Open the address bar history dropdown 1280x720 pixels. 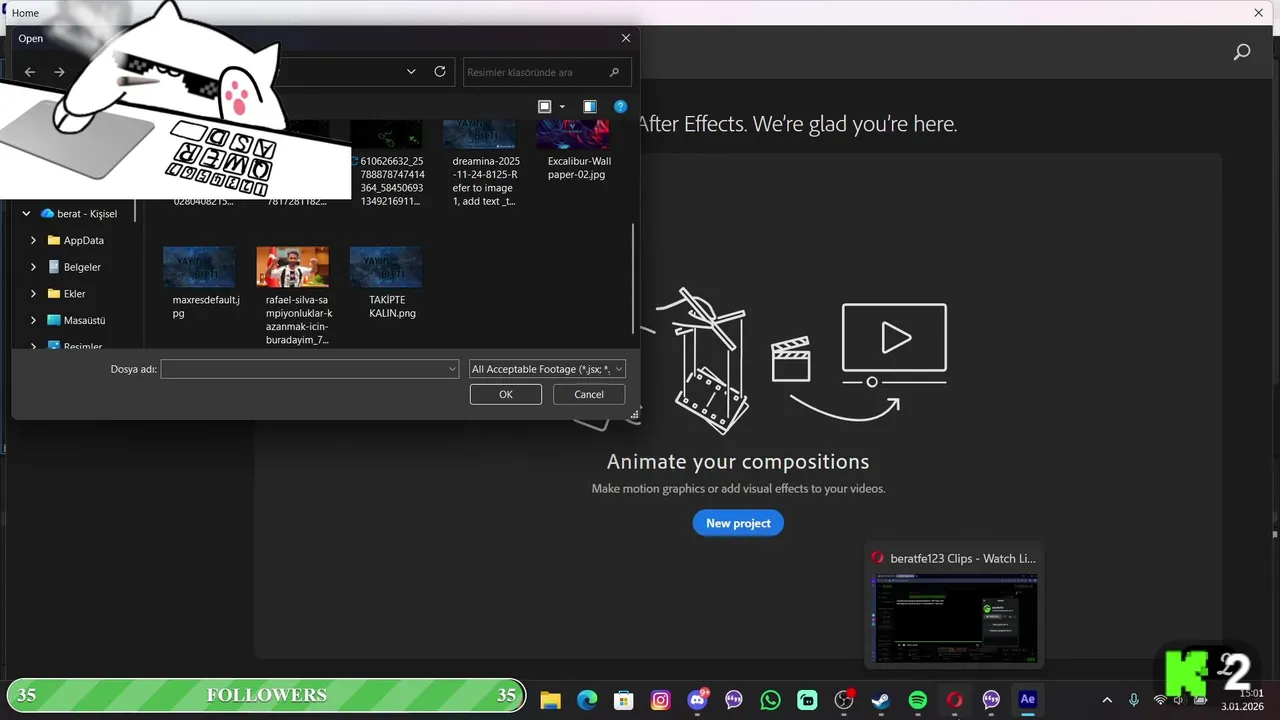coord(411,72)
